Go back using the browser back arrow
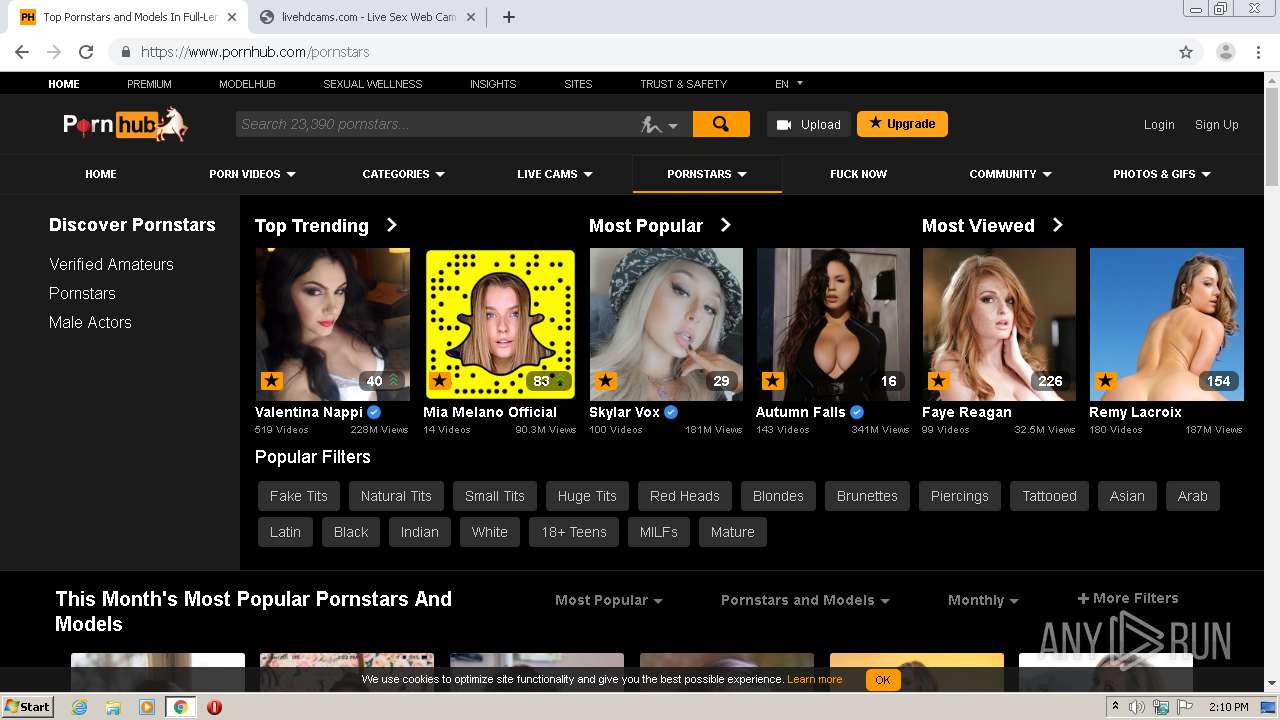 point(22,52)
